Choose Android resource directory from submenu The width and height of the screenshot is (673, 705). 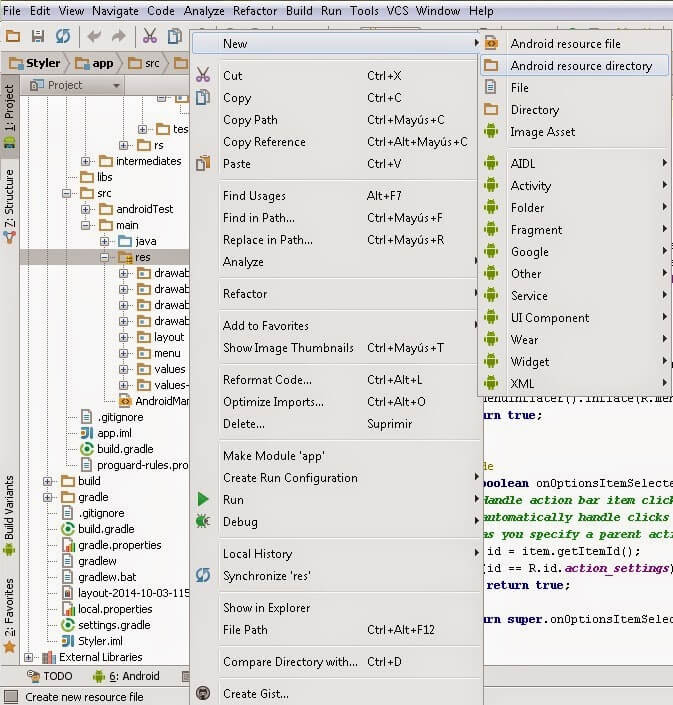[575, 66]
